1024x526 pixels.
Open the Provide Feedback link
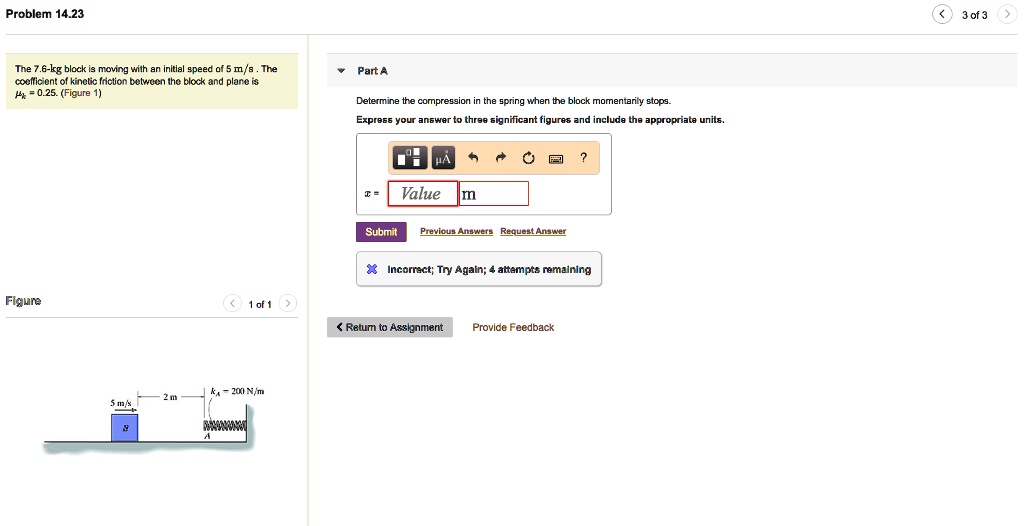[x=513, y=327]
